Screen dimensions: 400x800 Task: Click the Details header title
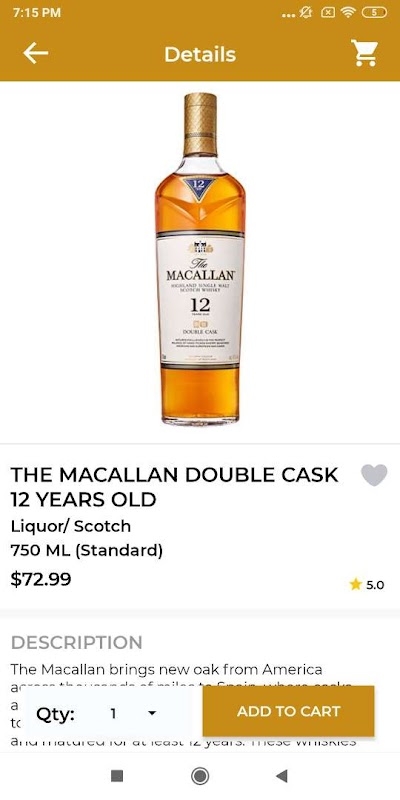[200, 54]
